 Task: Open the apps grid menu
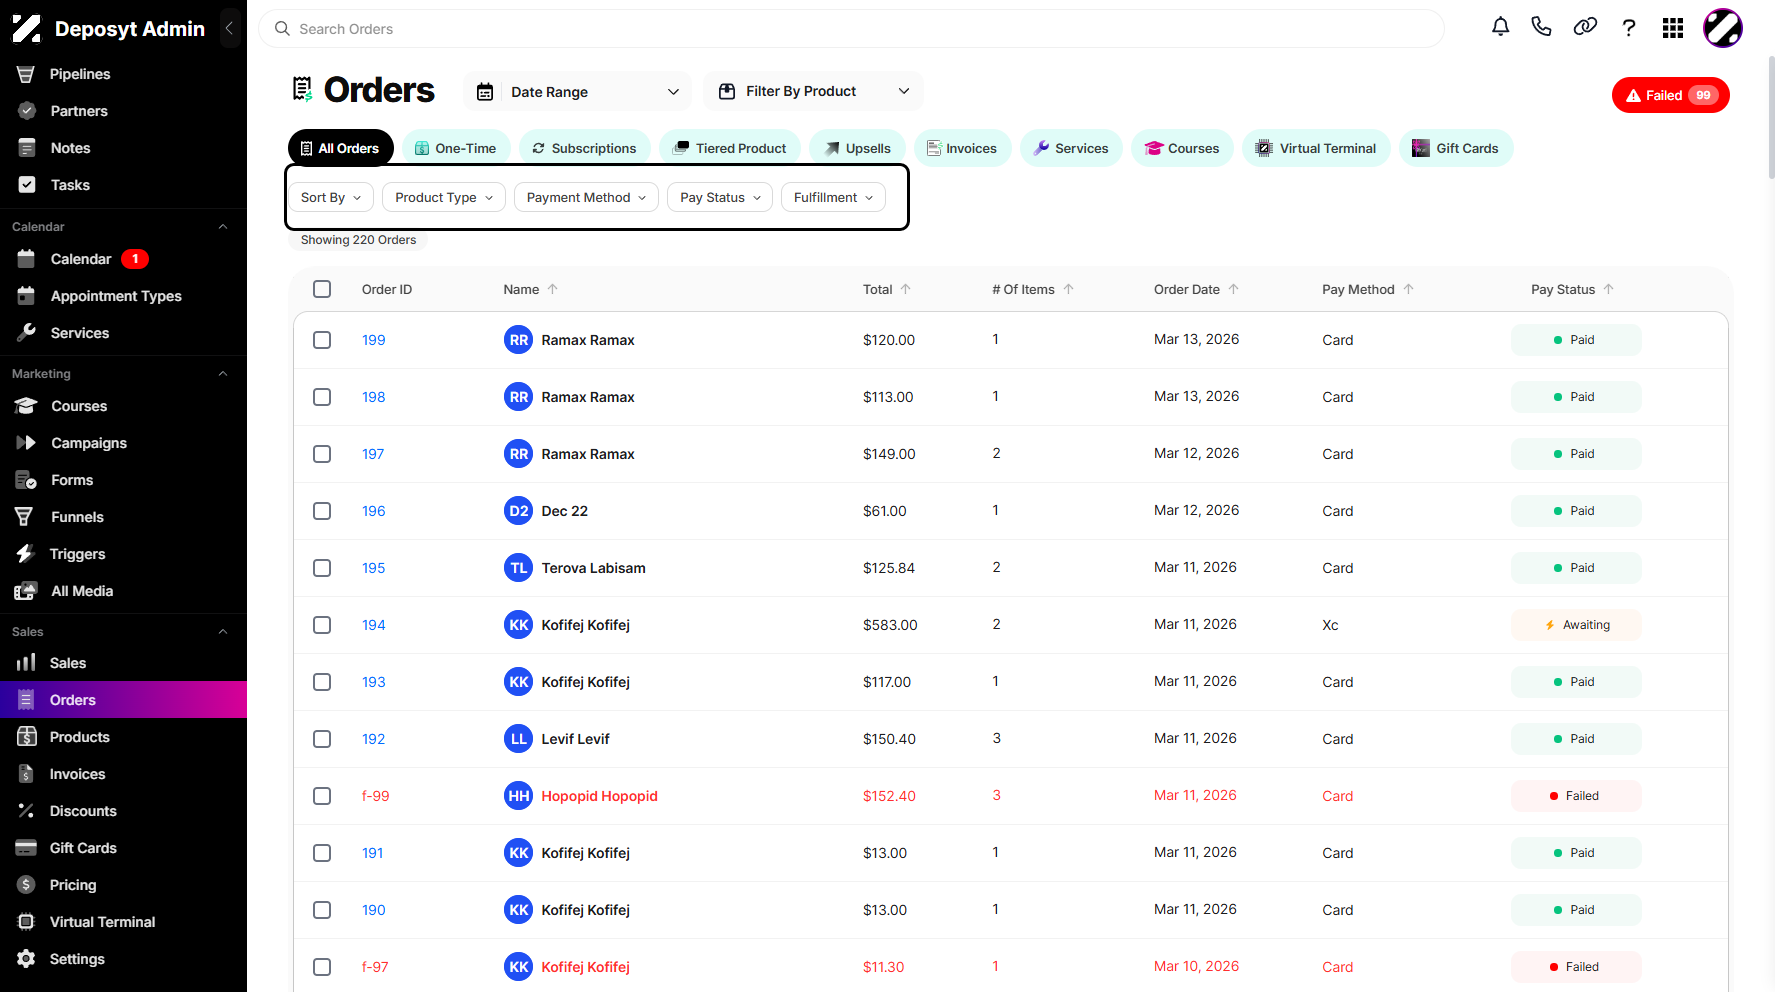(1673, 28)
